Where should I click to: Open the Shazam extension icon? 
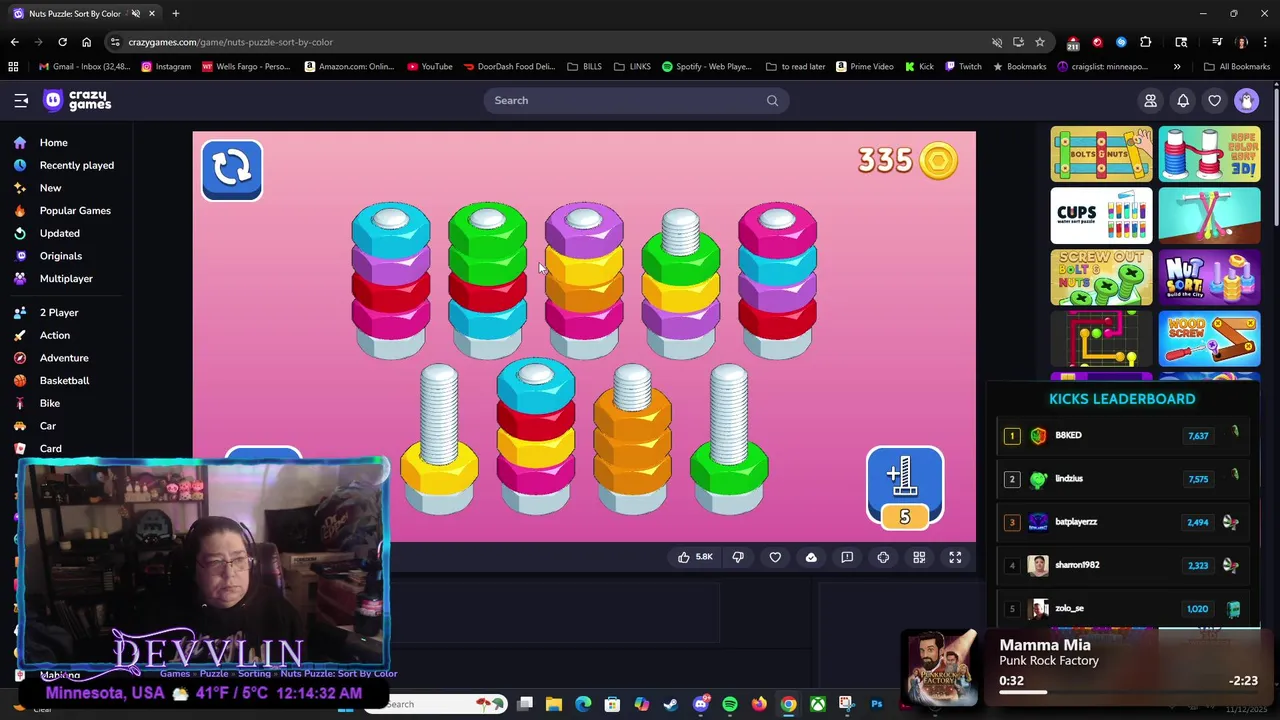[1121, 42]
